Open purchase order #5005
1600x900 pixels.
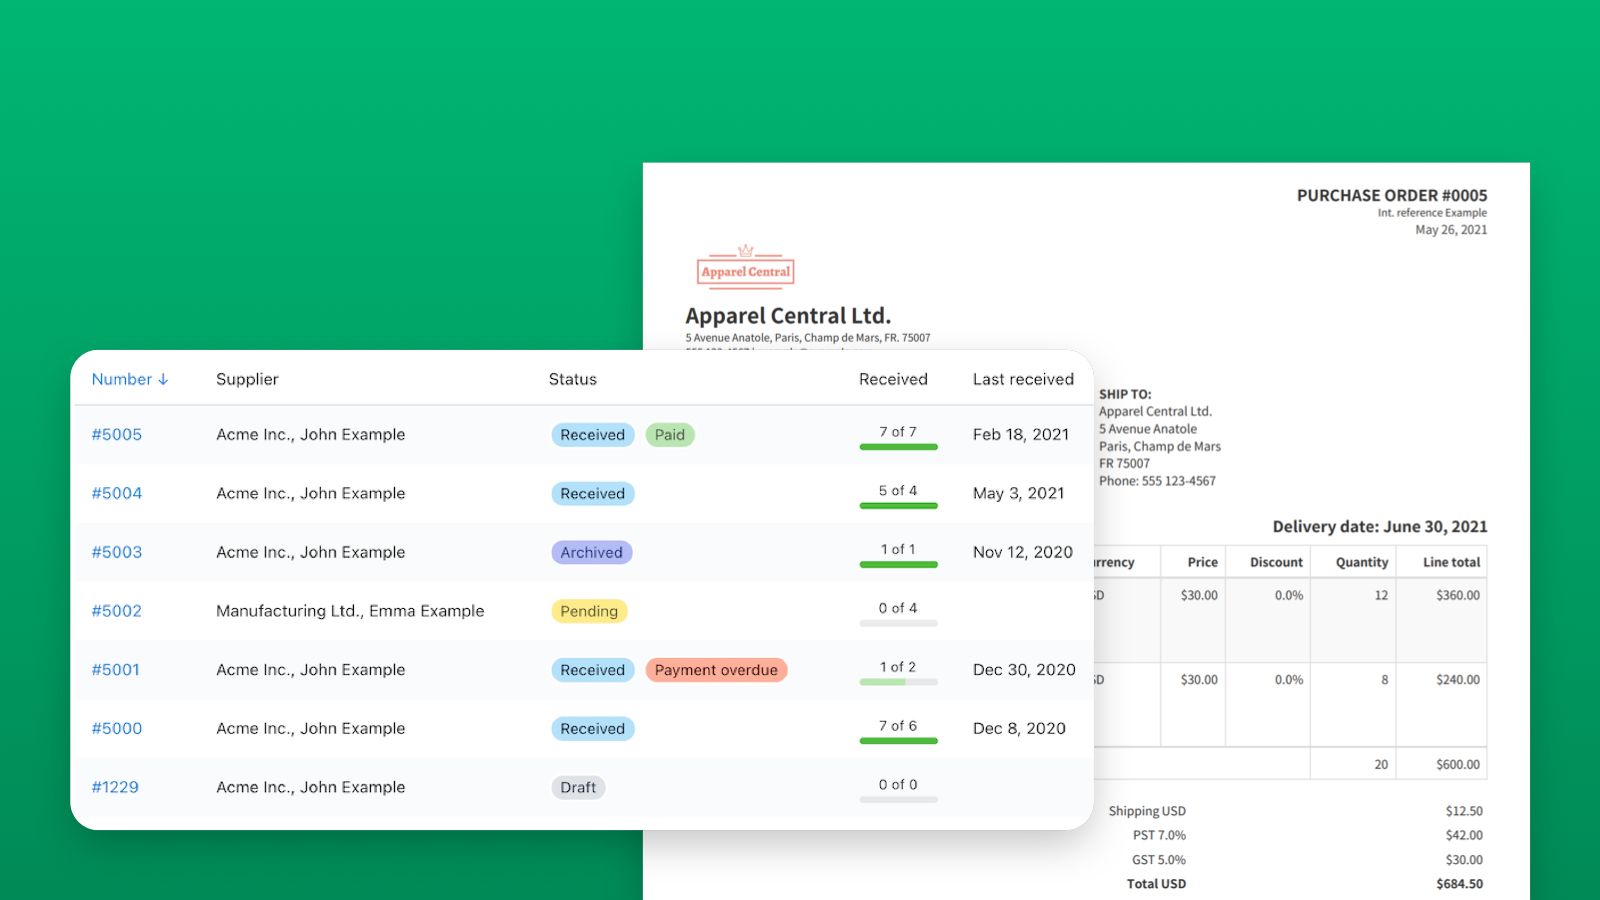pos(117,434)
